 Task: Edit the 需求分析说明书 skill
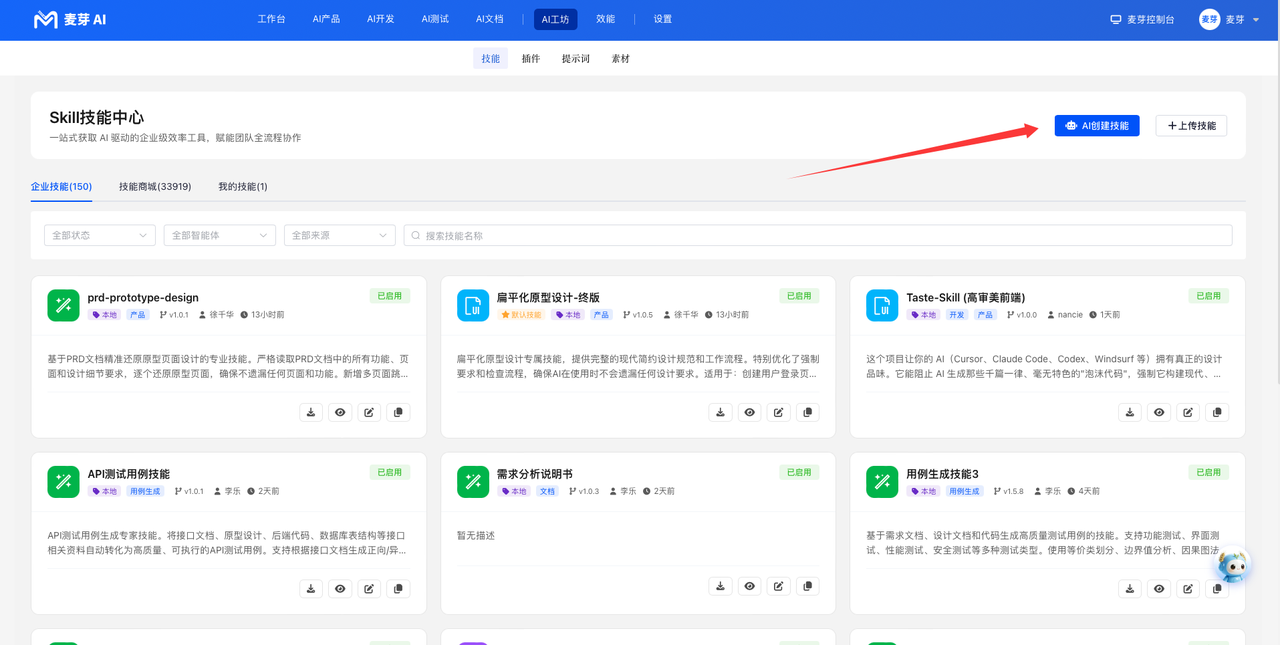pos(778,586)
